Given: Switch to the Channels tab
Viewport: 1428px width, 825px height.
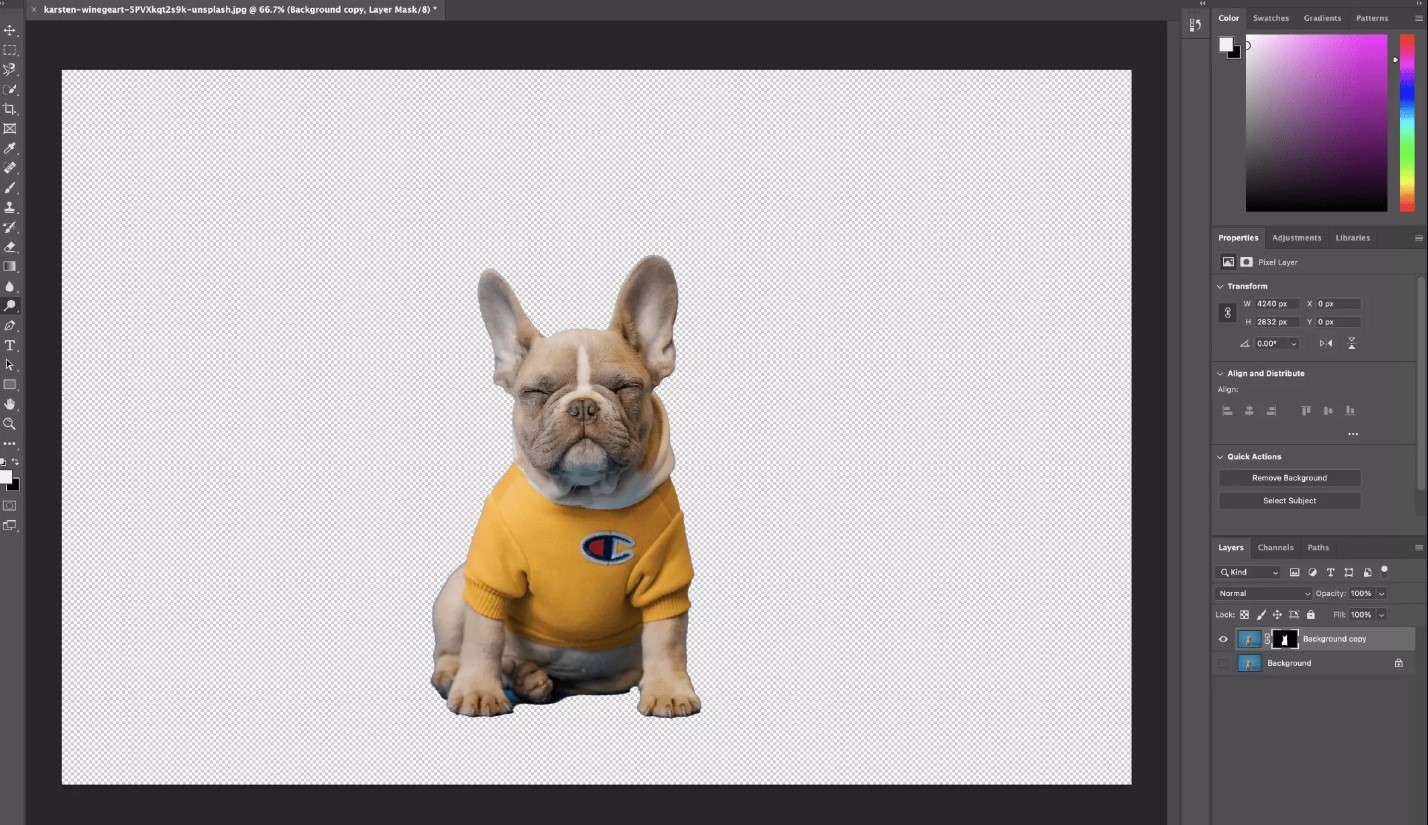Looking at the screenshot, I should click(1276, 548).
